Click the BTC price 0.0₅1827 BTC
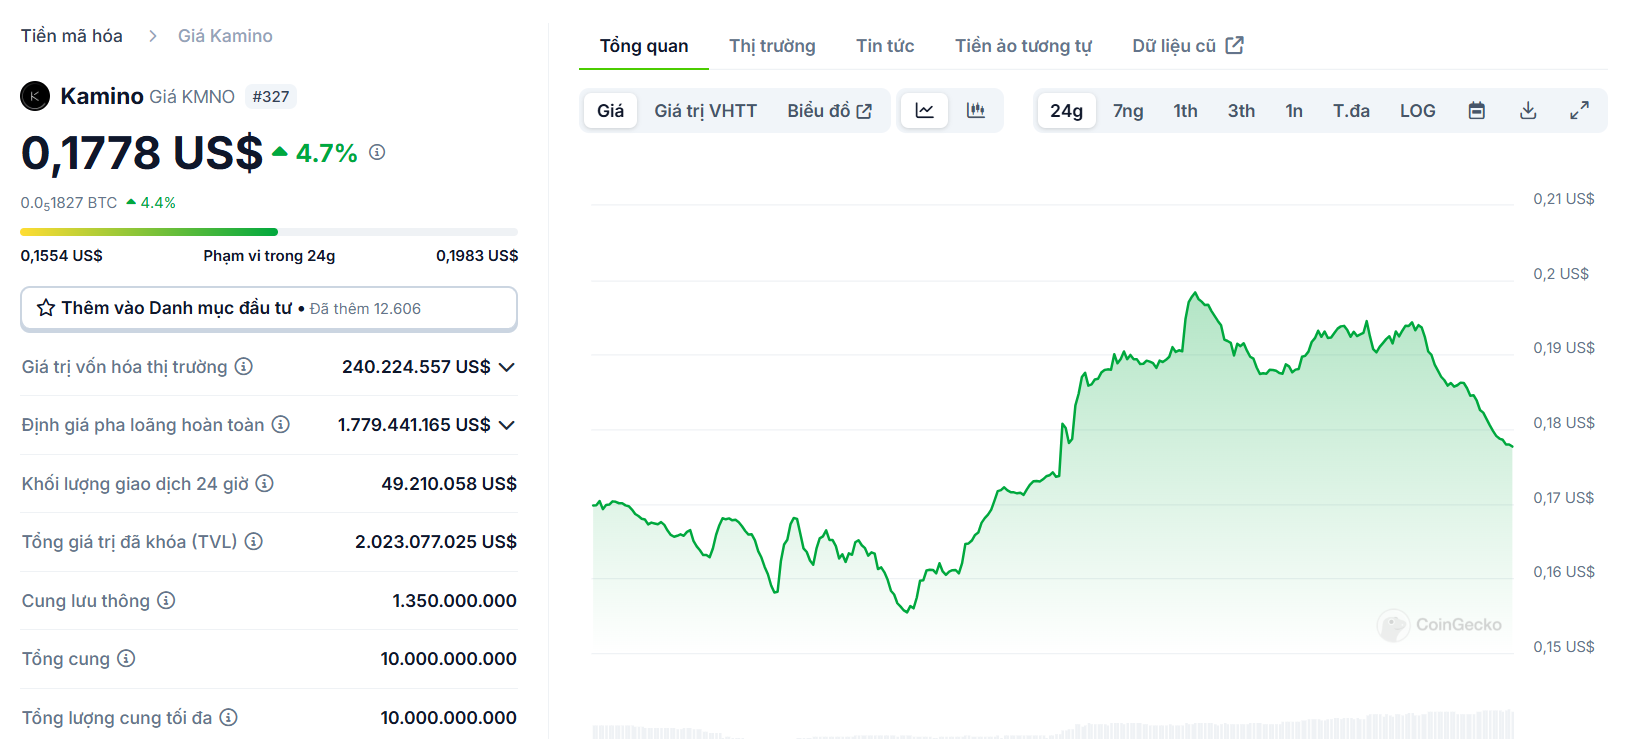The height and width of the screenshot is (739, 1629). pyautogui.click(x=69, y=203)
